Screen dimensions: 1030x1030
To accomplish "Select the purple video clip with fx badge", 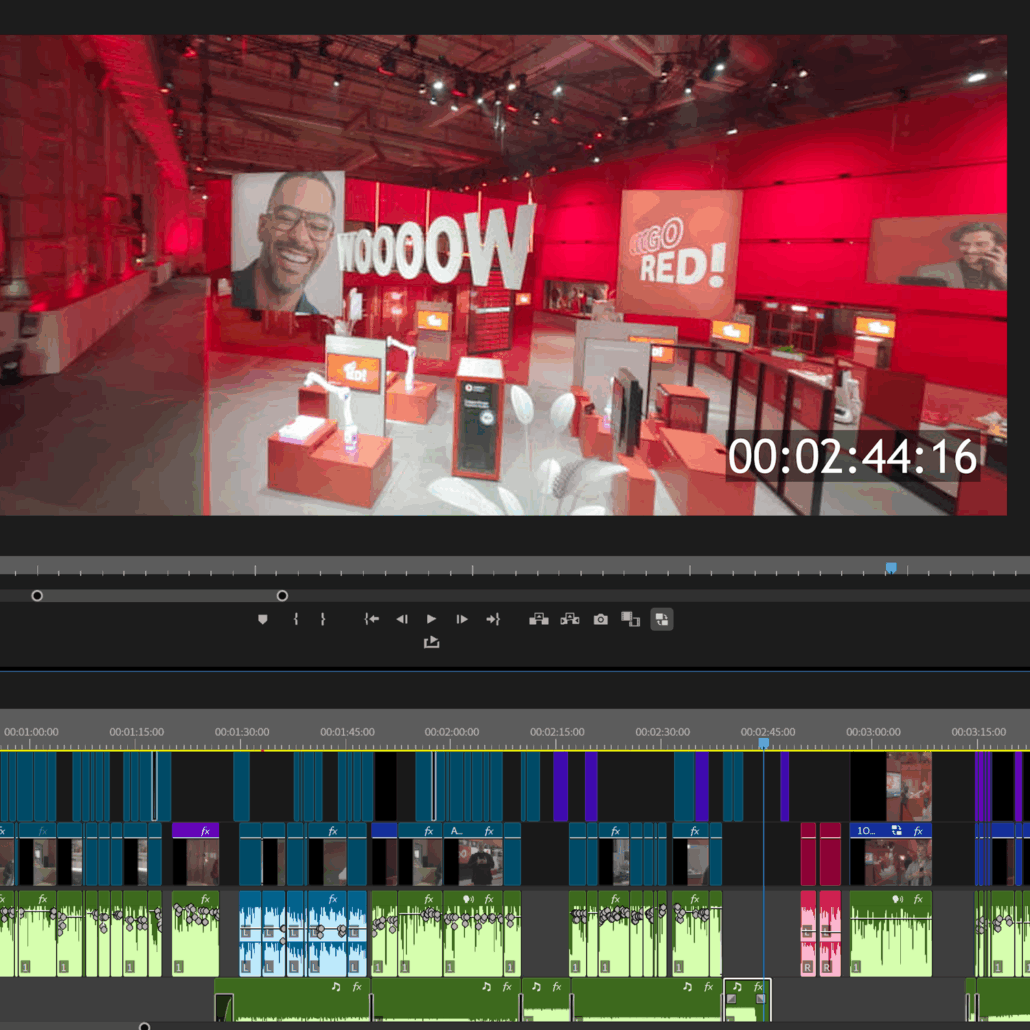I will (195, 854).
